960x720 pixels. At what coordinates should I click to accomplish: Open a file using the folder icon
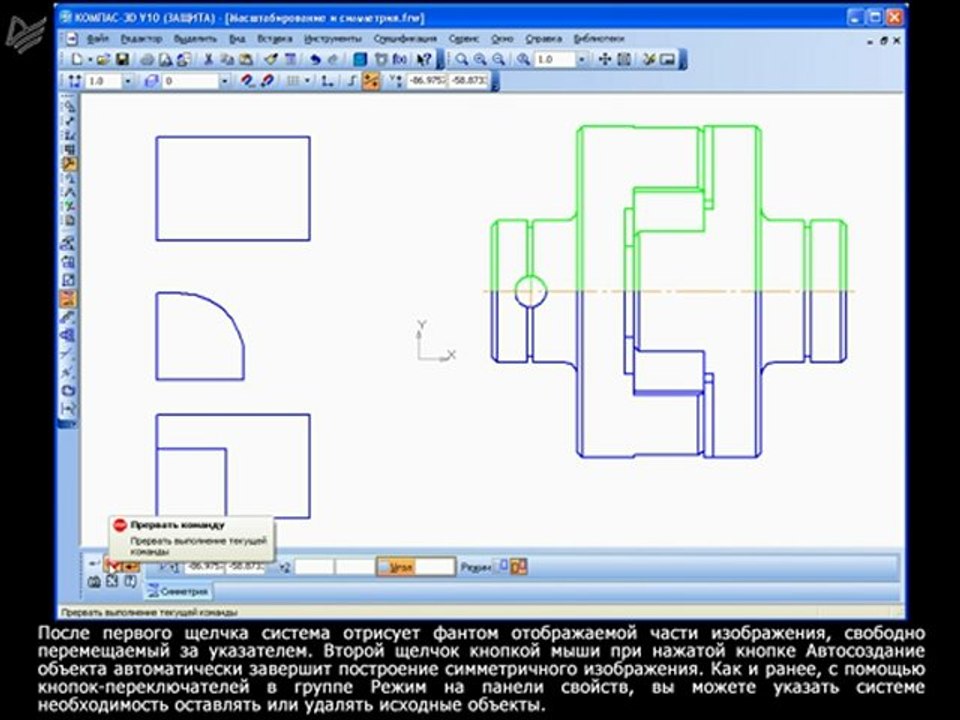(x=103, y=59)
